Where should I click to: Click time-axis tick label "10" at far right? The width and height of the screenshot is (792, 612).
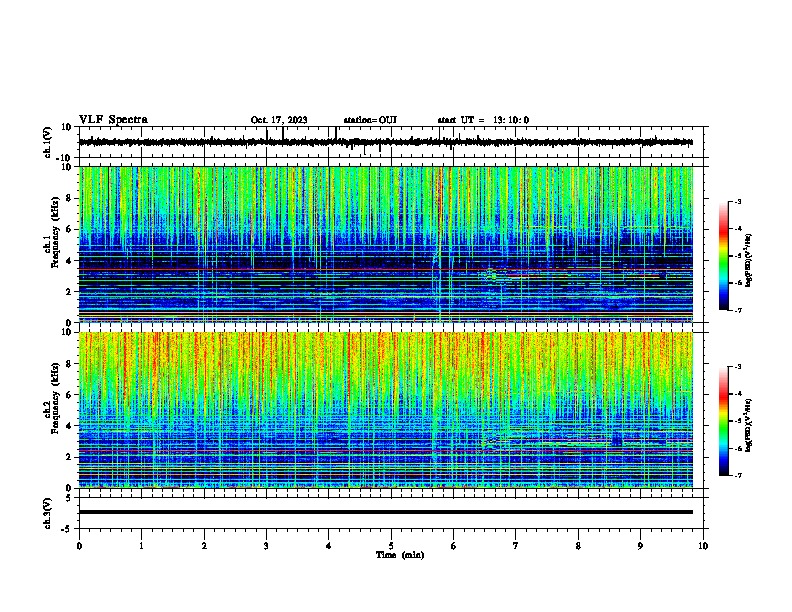coord(703,545)
